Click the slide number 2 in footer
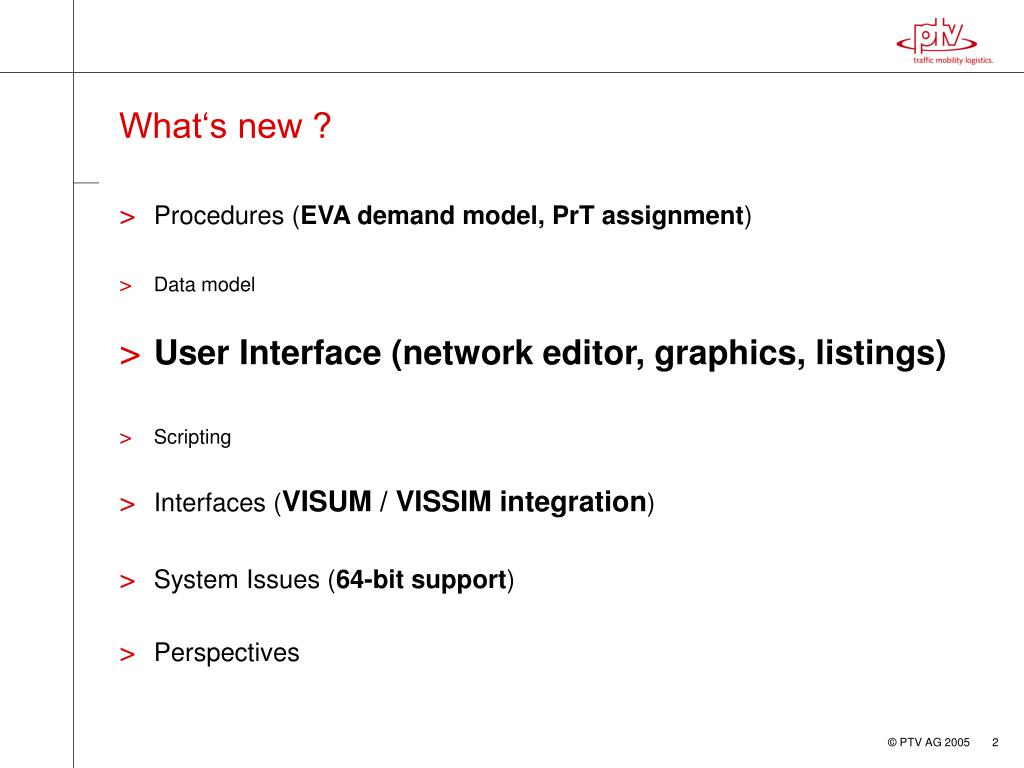Image resolution: width=1024 pixels, height=768 pixels. pyautogui.click(x=995, y=743)
